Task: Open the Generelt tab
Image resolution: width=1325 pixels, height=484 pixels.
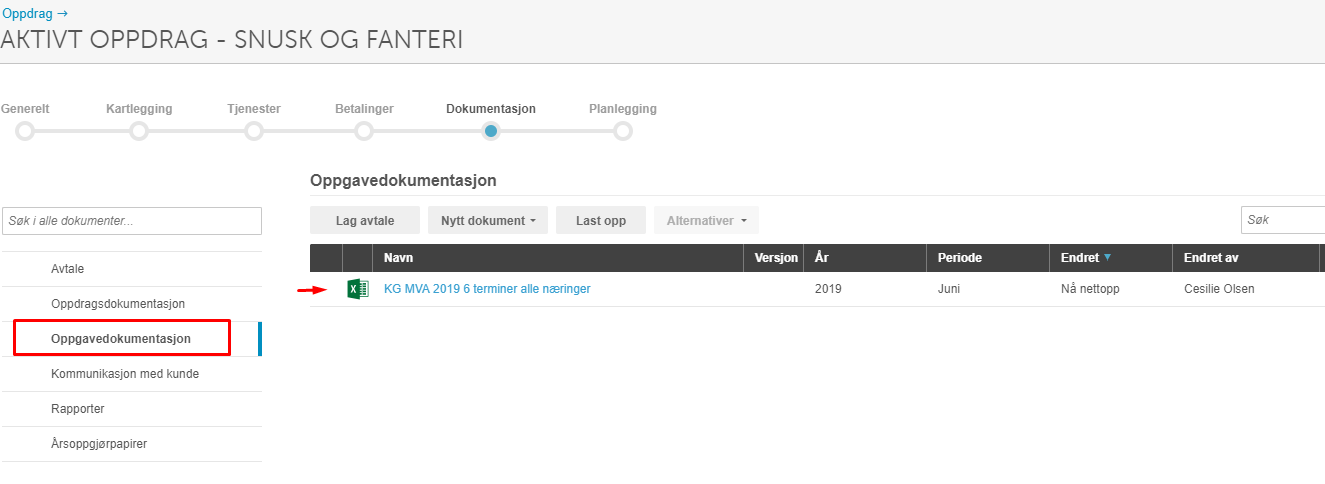Action: pos(25,109)
